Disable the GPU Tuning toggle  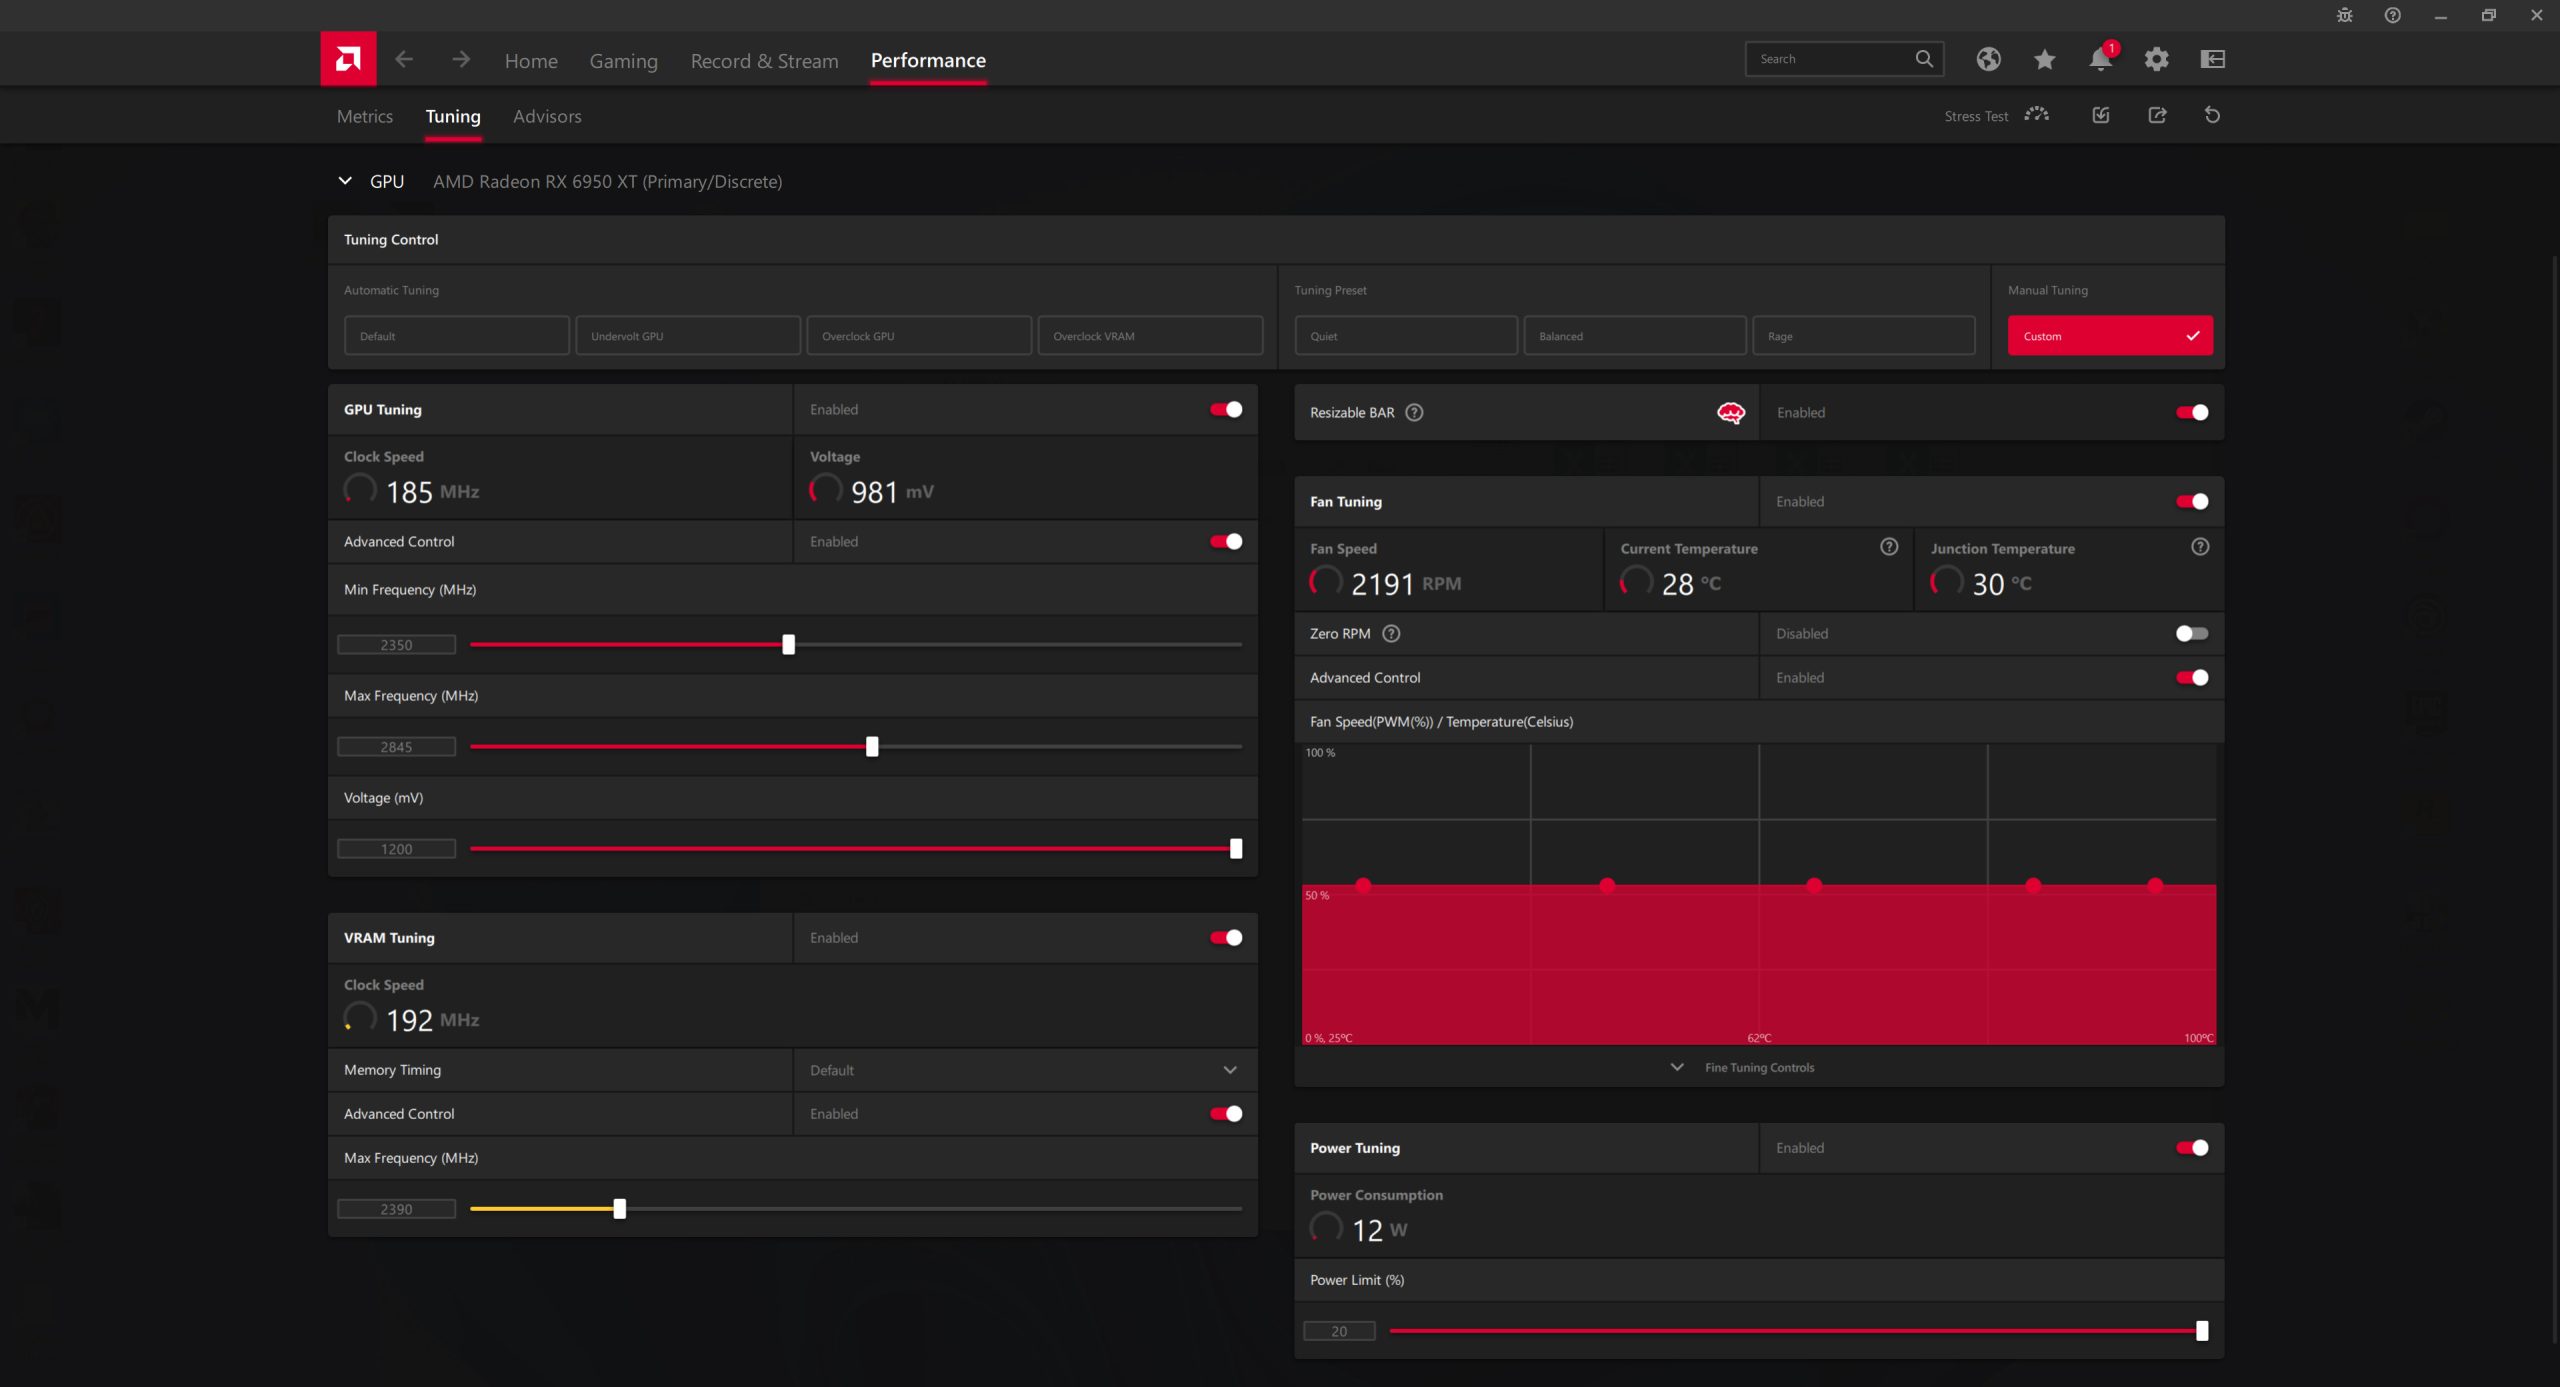(1226, 409)
